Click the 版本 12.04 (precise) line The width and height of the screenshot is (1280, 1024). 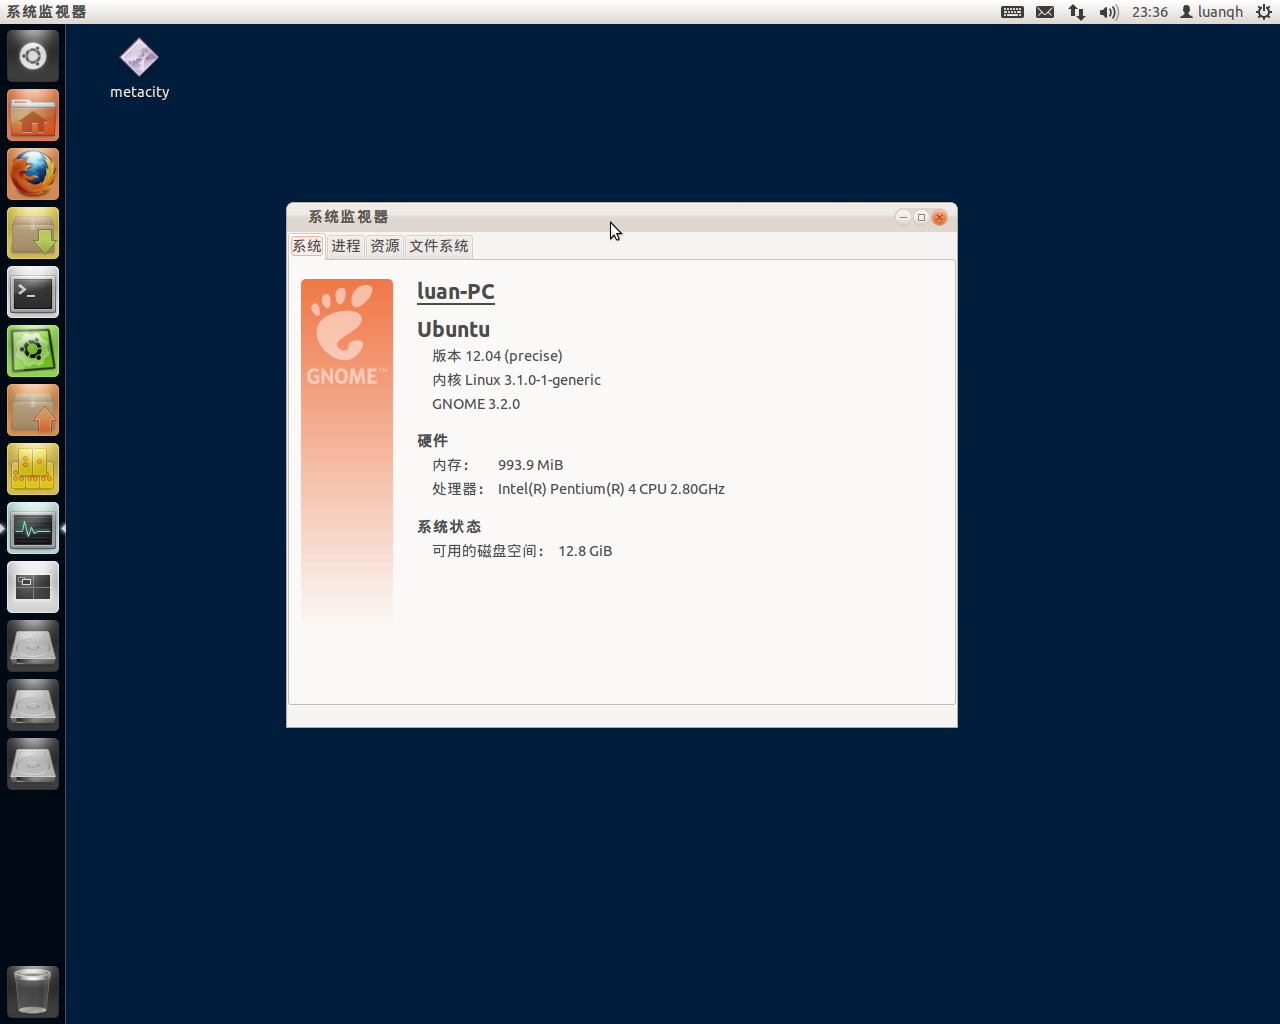pyautogui.click(x=497, y=356)
